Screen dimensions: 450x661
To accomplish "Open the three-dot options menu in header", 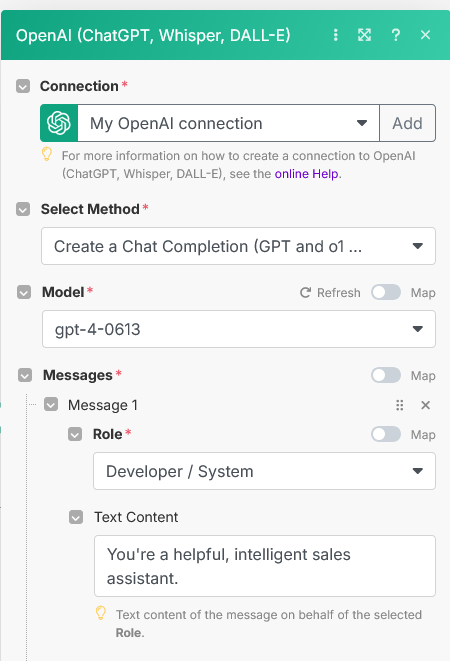I will tap(336, 35).
